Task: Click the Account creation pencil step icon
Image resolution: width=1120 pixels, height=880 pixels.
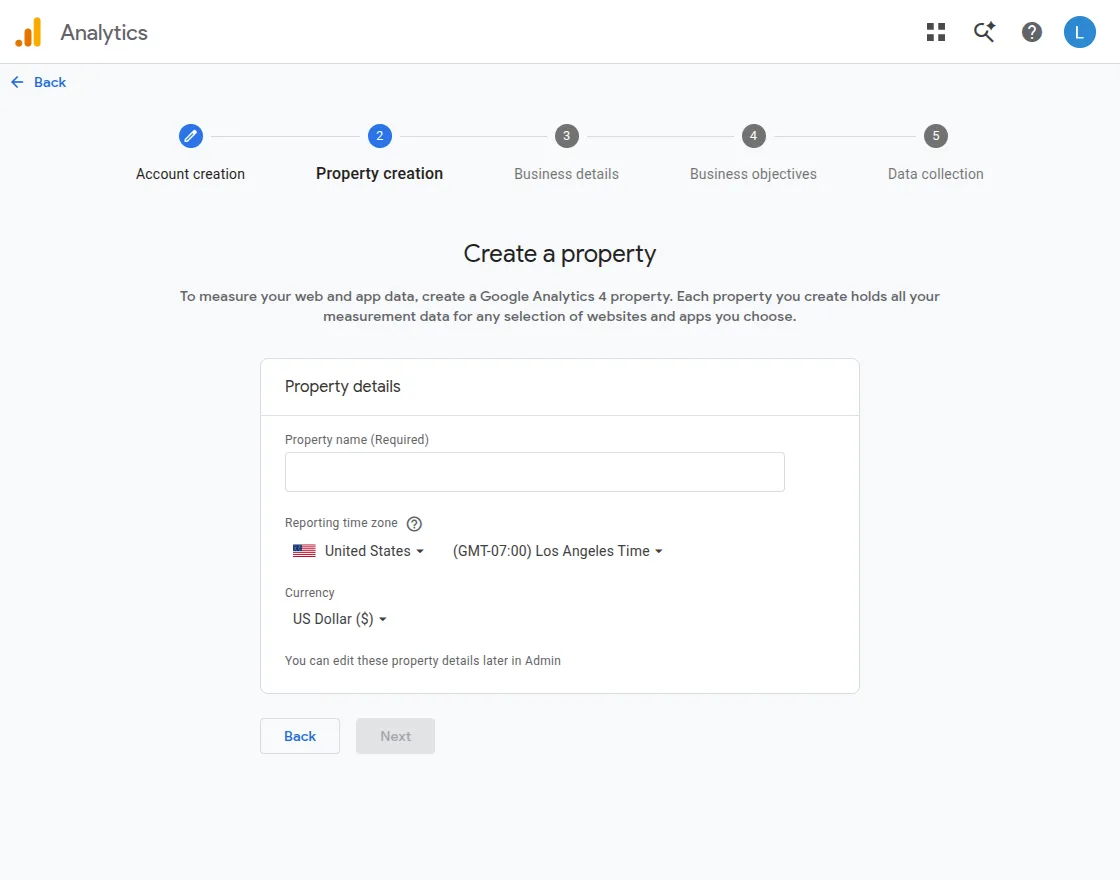Action: pos(191,136)
